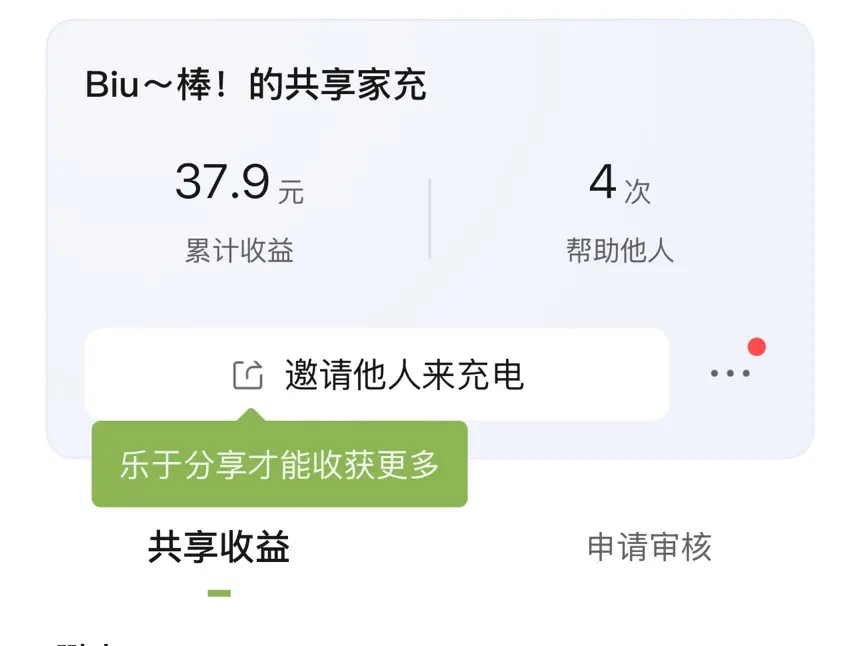This screenshot has width=860, height=646.
Task: Tap the divider between earnings and help count
Action: 429,218
